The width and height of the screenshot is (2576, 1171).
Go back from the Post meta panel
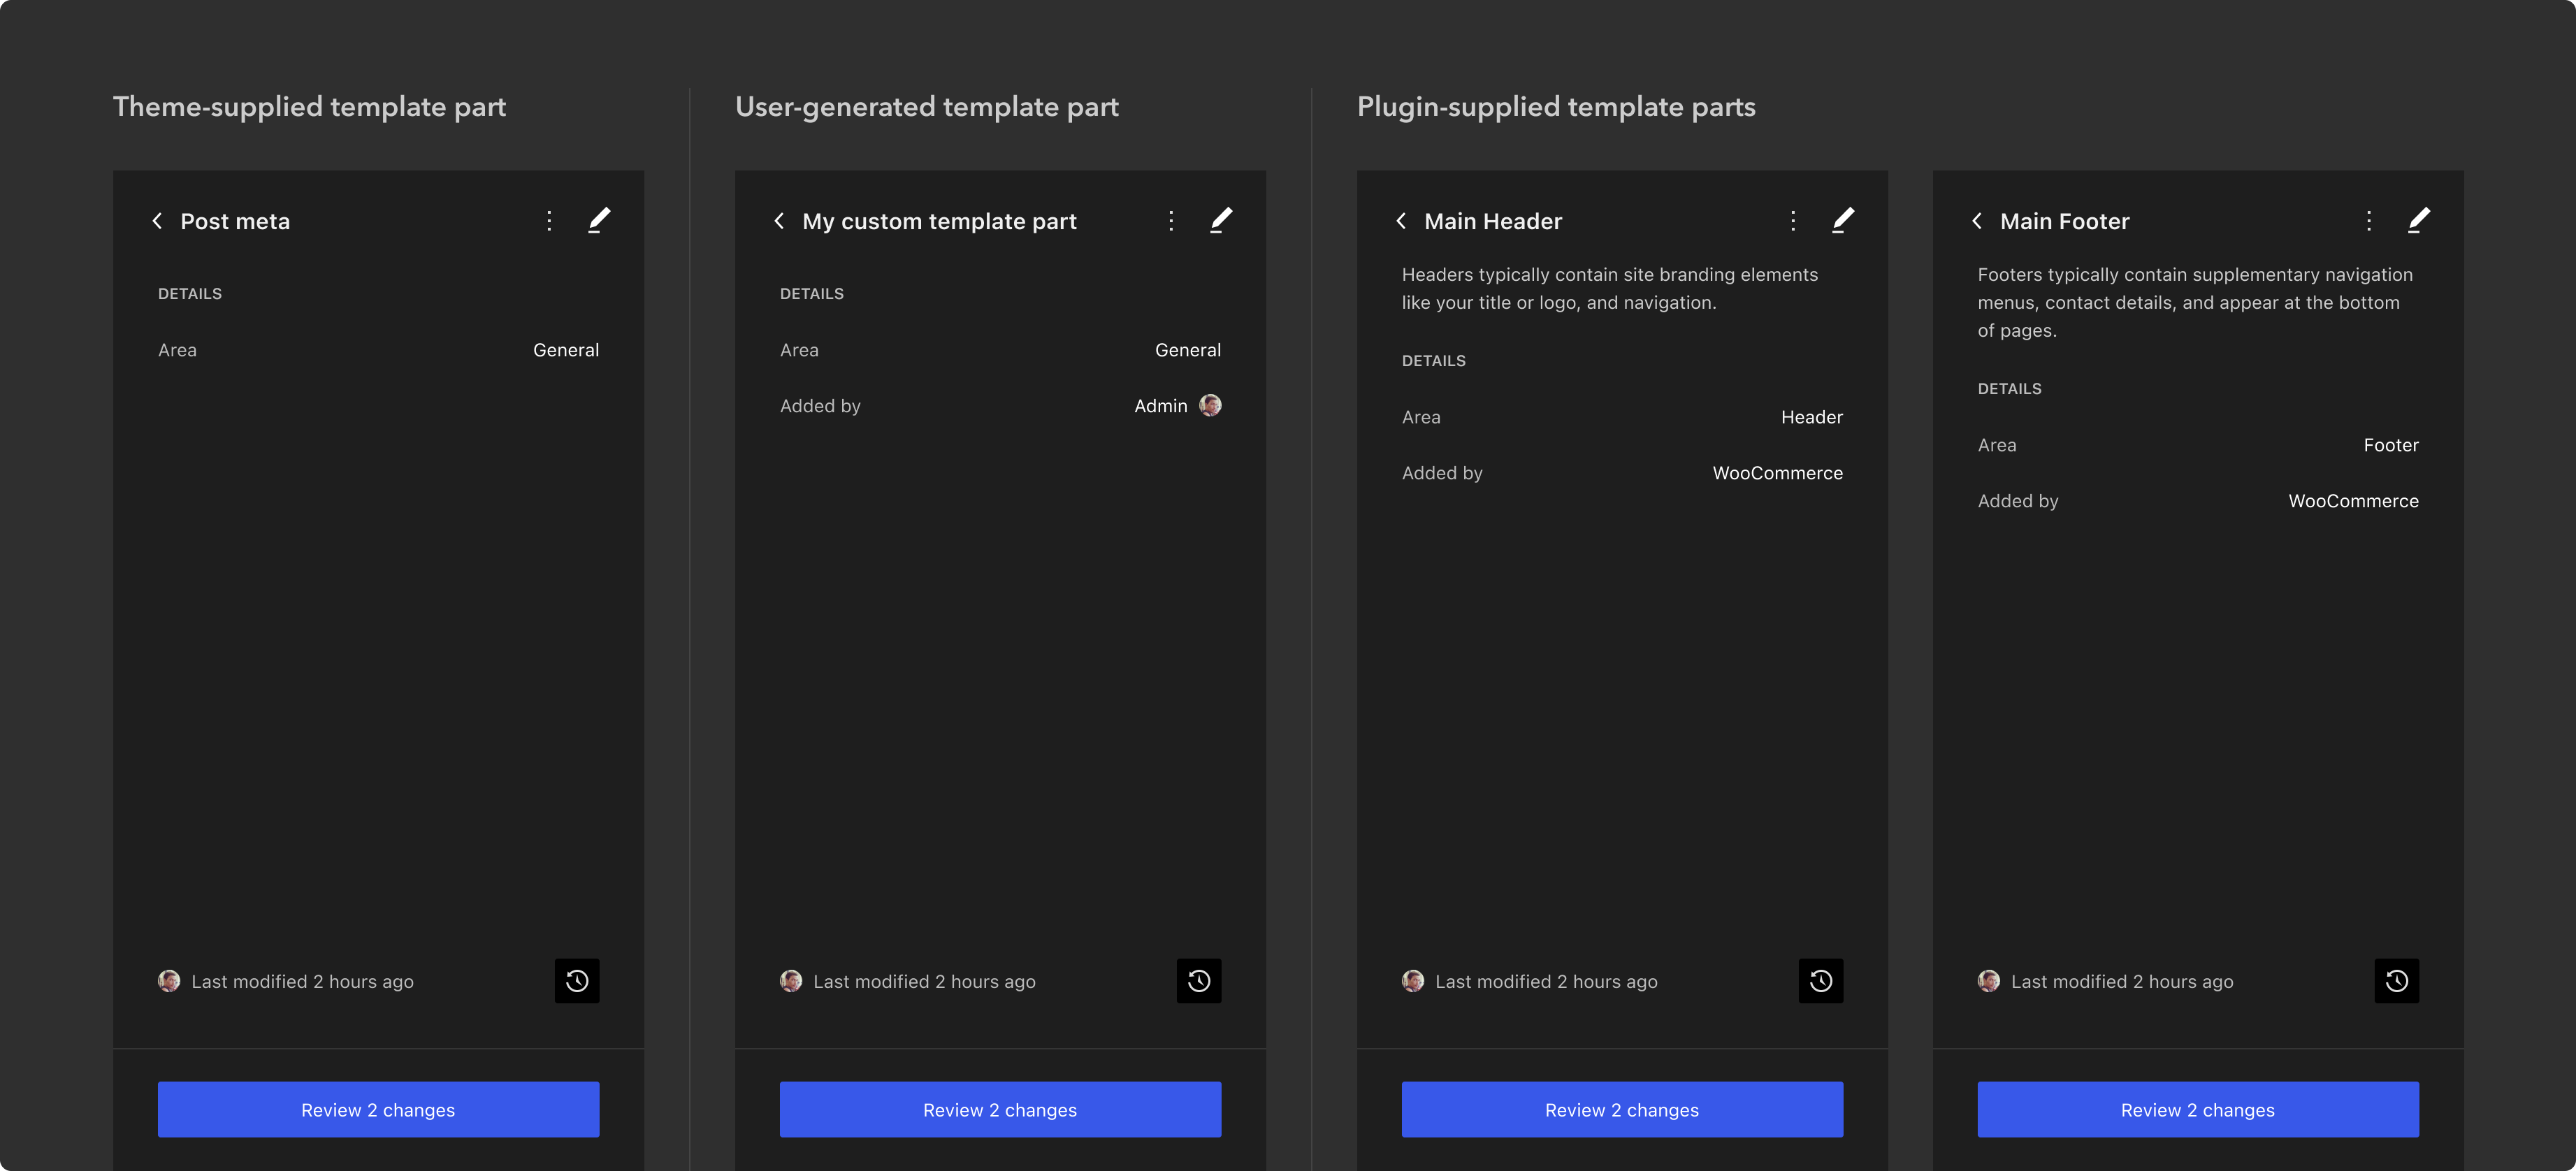click(x=157, y=221)
